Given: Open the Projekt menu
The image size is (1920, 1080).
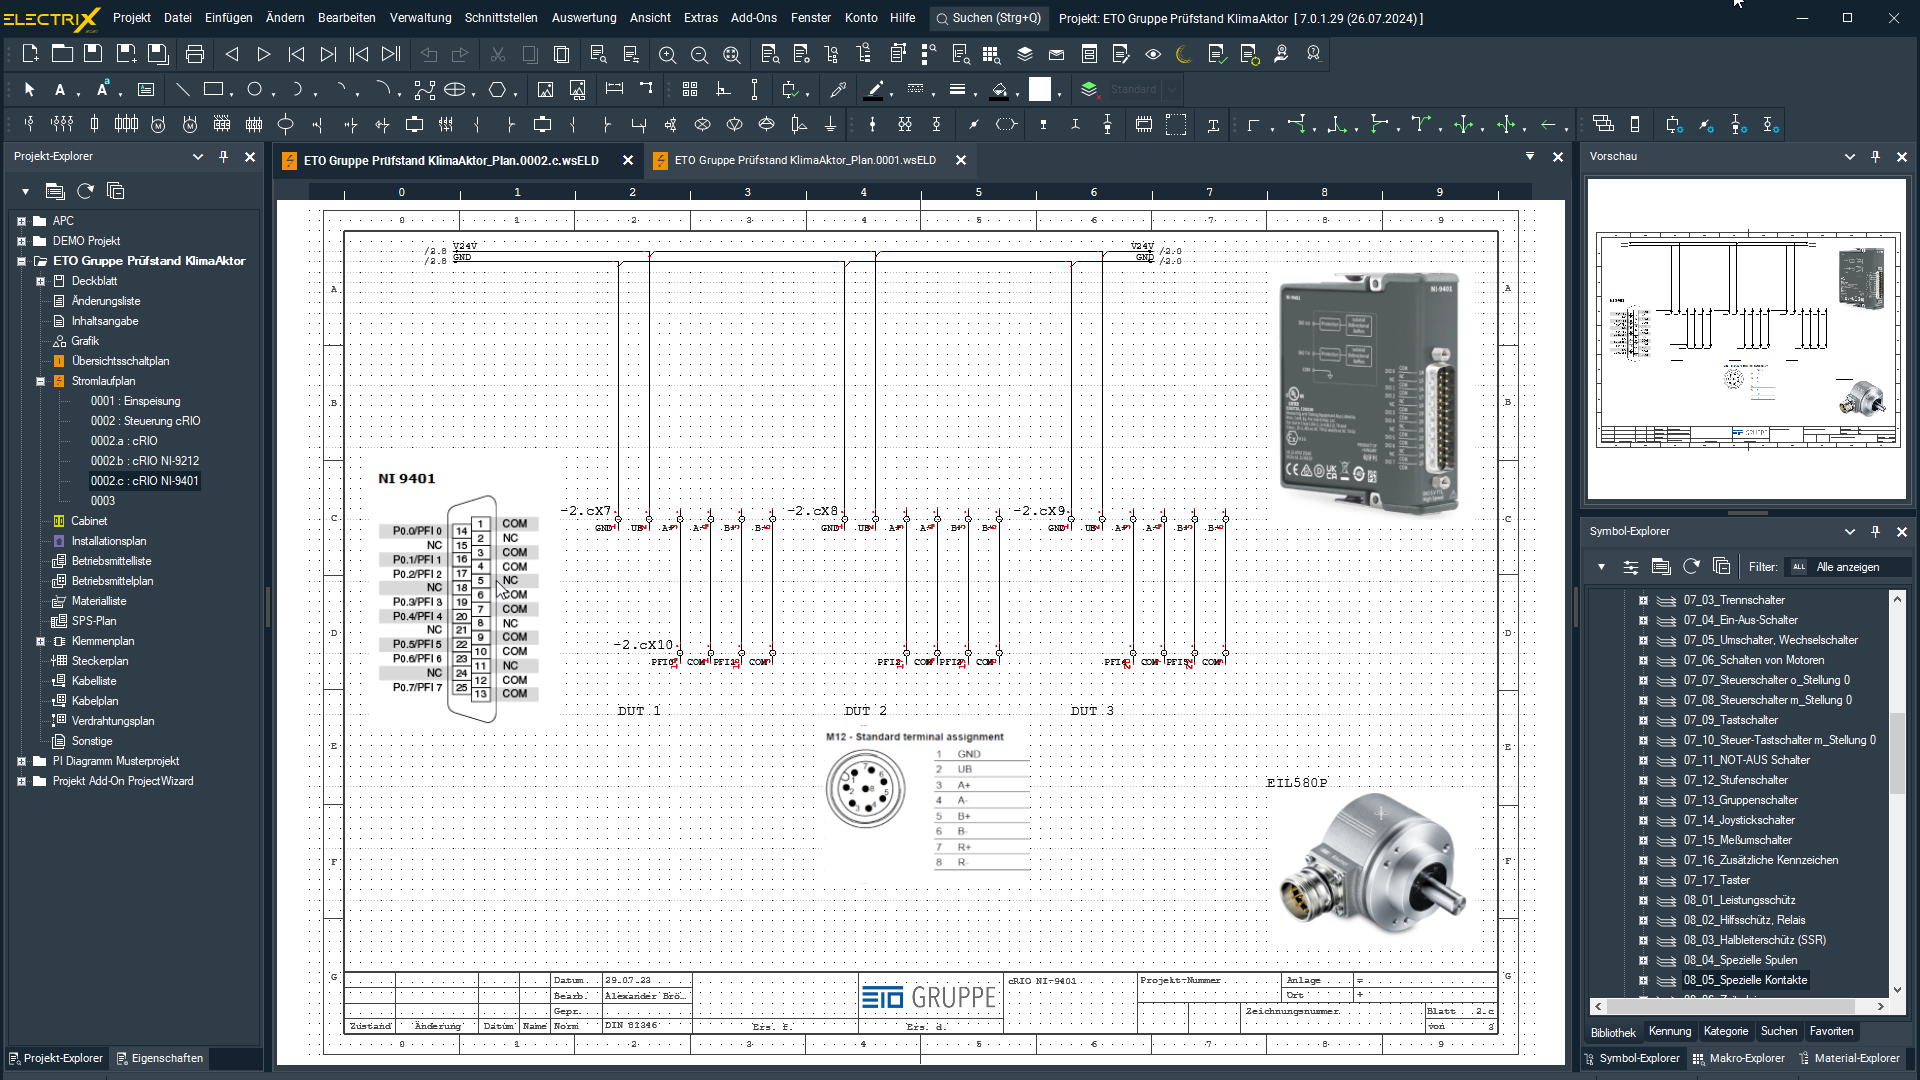Looking at the screenshot, I should pyautogui.click(x=131, y=18).
